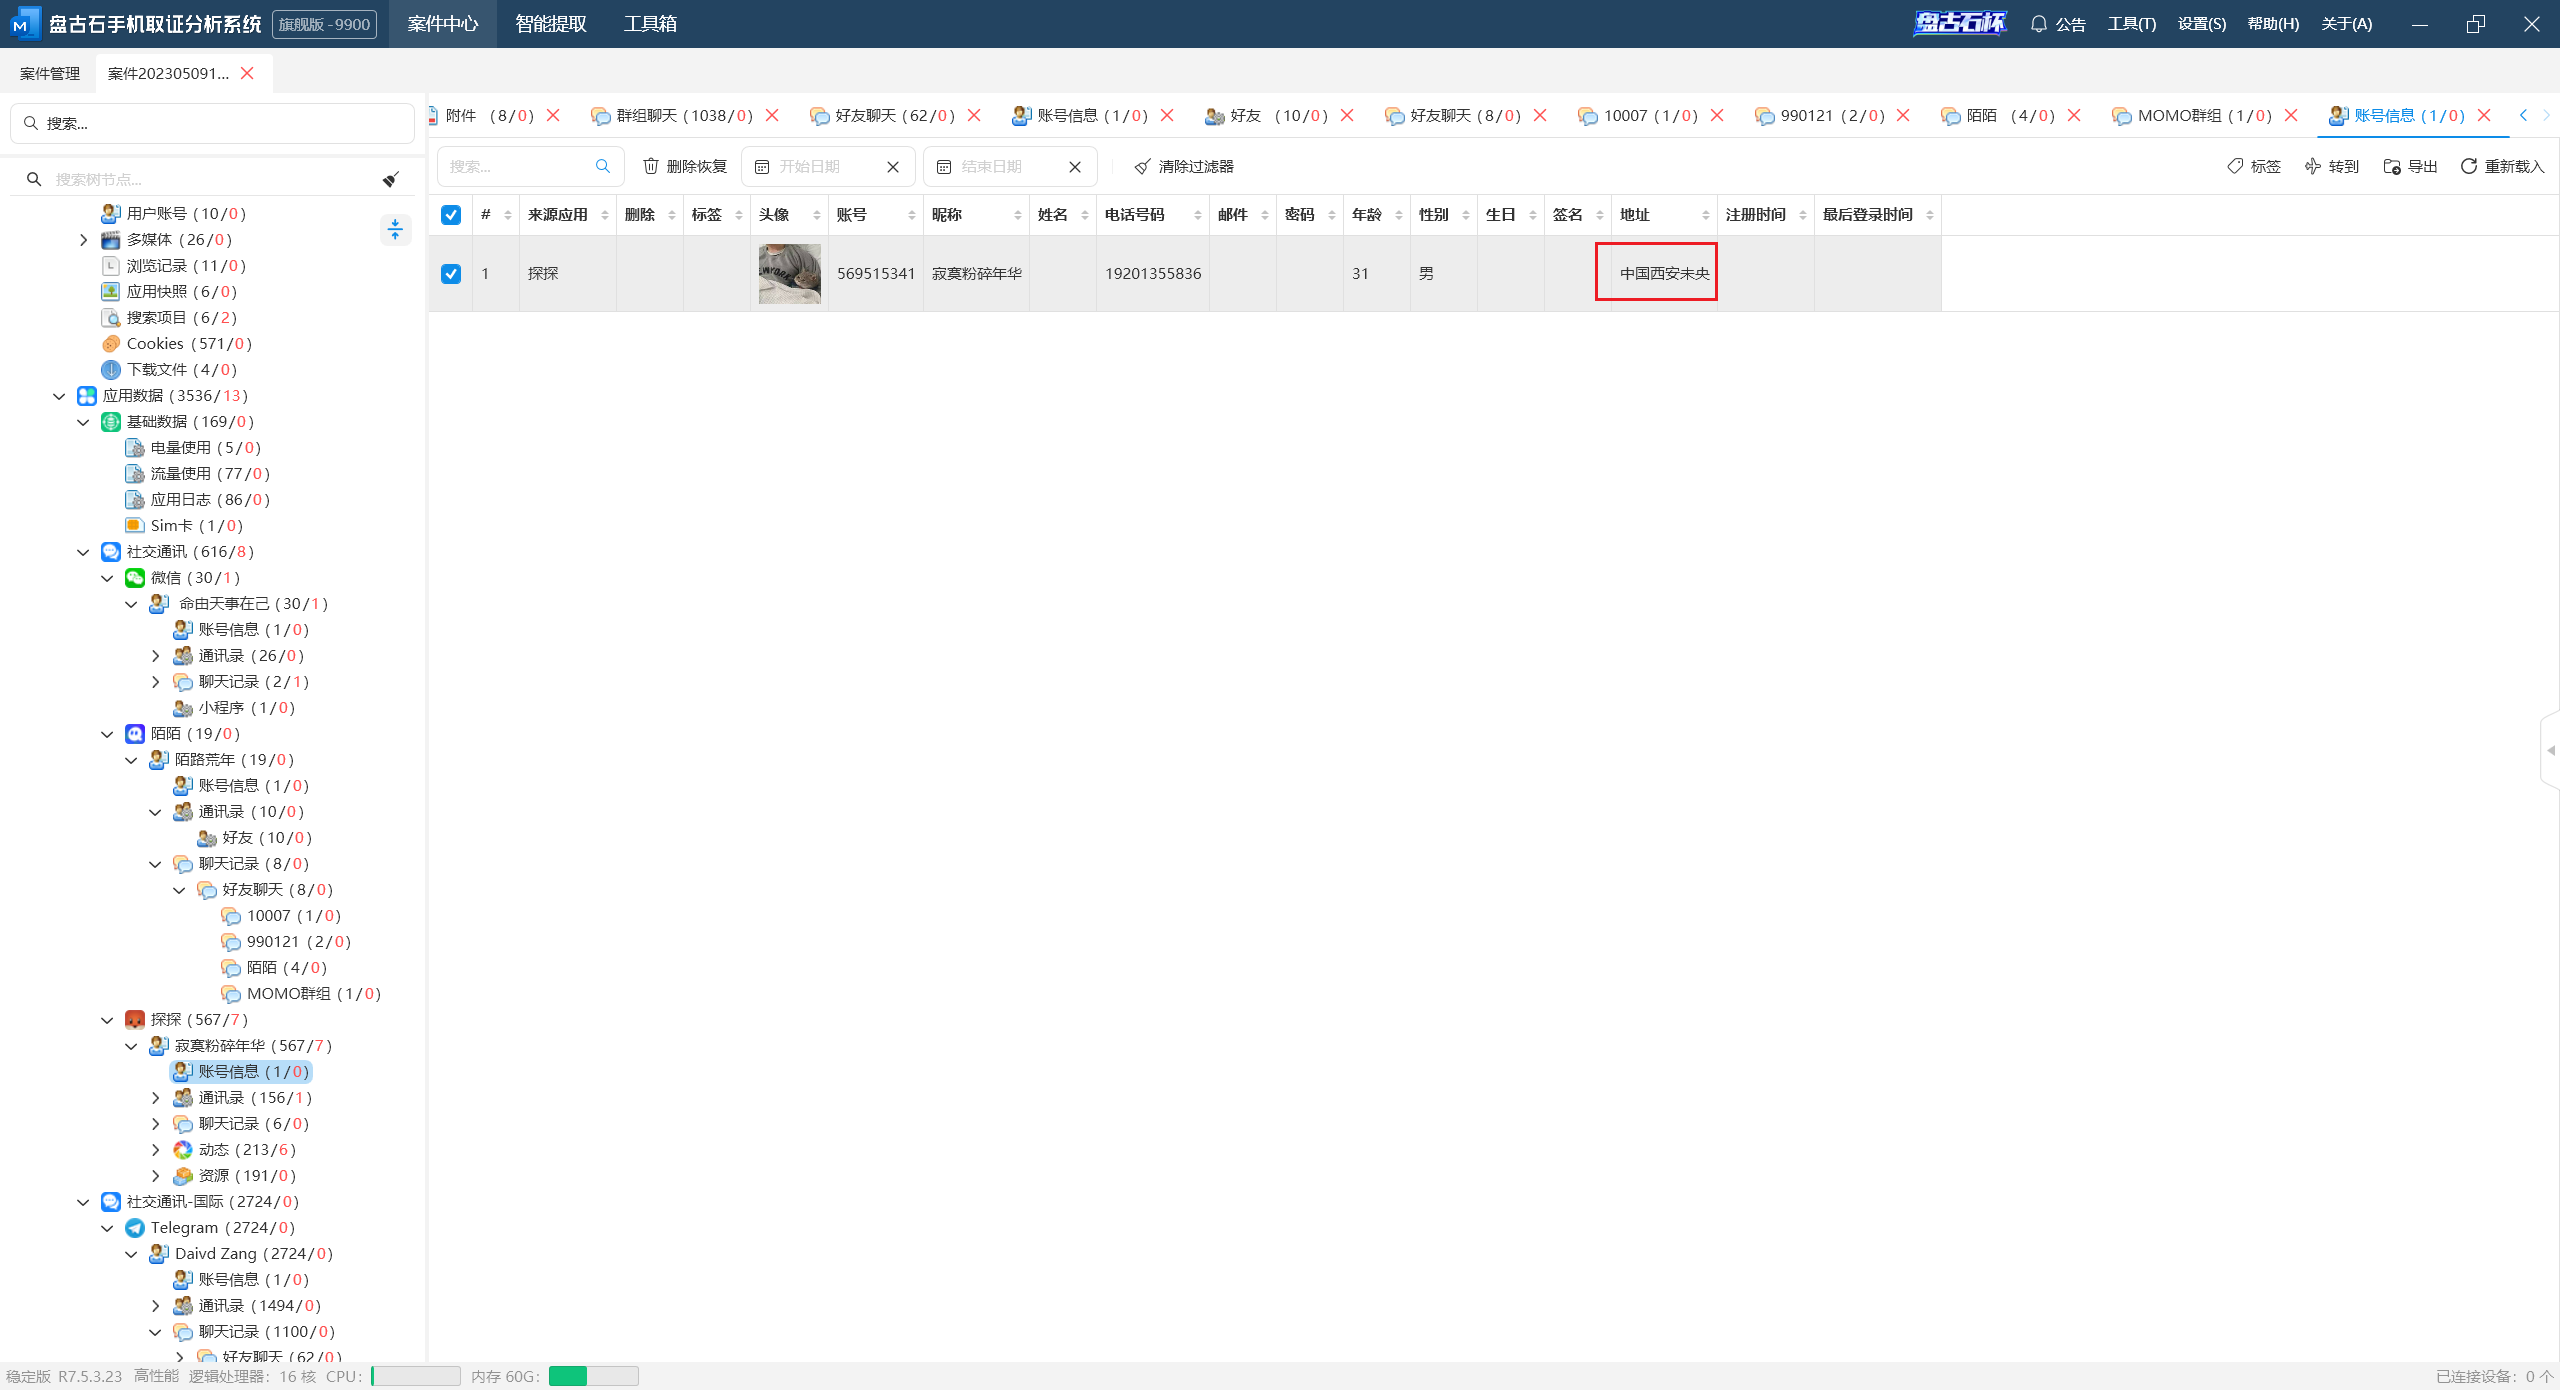This screenshot has width=2560, height=1390.
Task: Expand the 多媒体 tree node
Action: tap(83, 240)
